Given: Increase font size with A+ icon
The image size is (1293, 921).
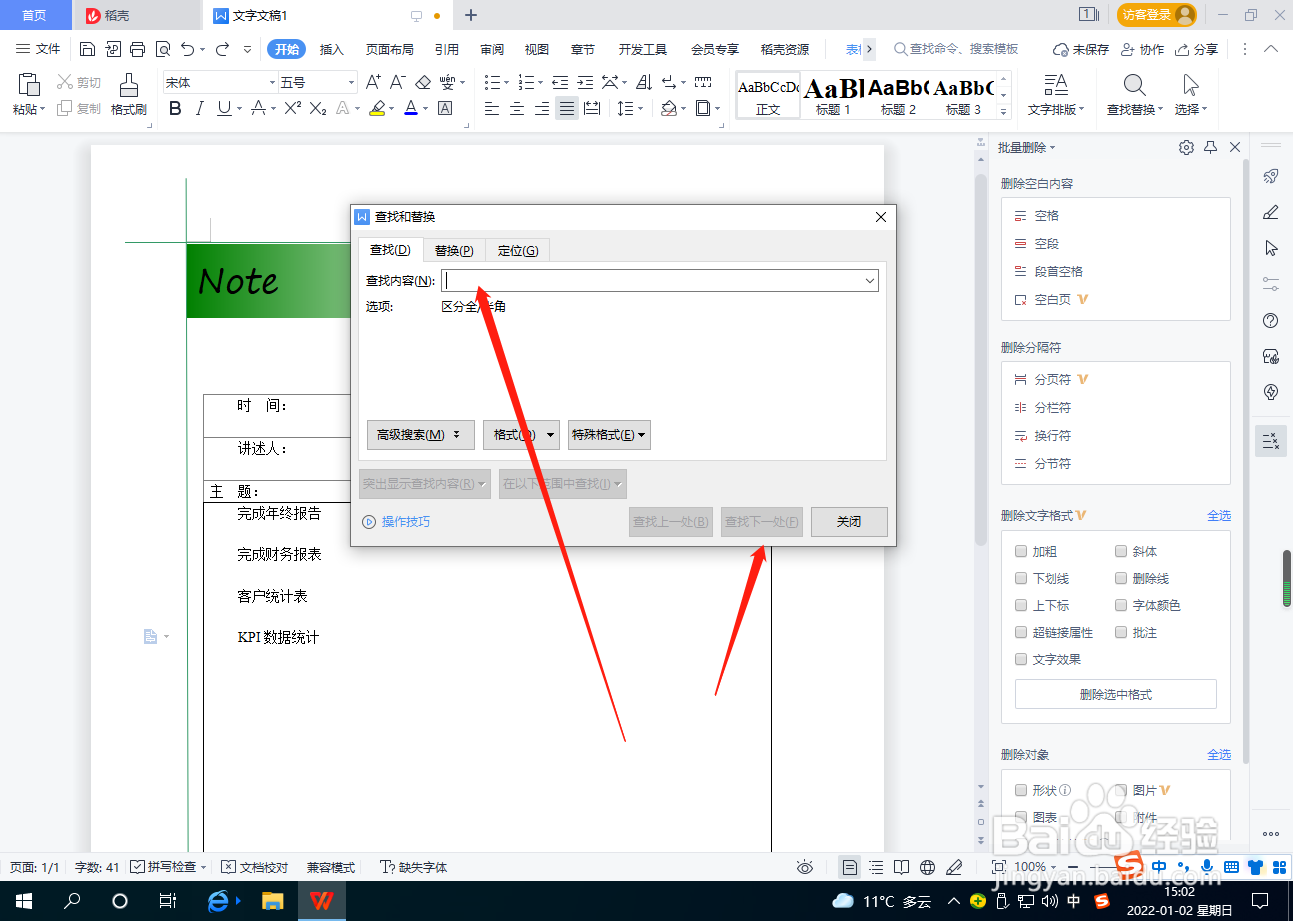Looking at the screenshot, I should tap(373, 82).
